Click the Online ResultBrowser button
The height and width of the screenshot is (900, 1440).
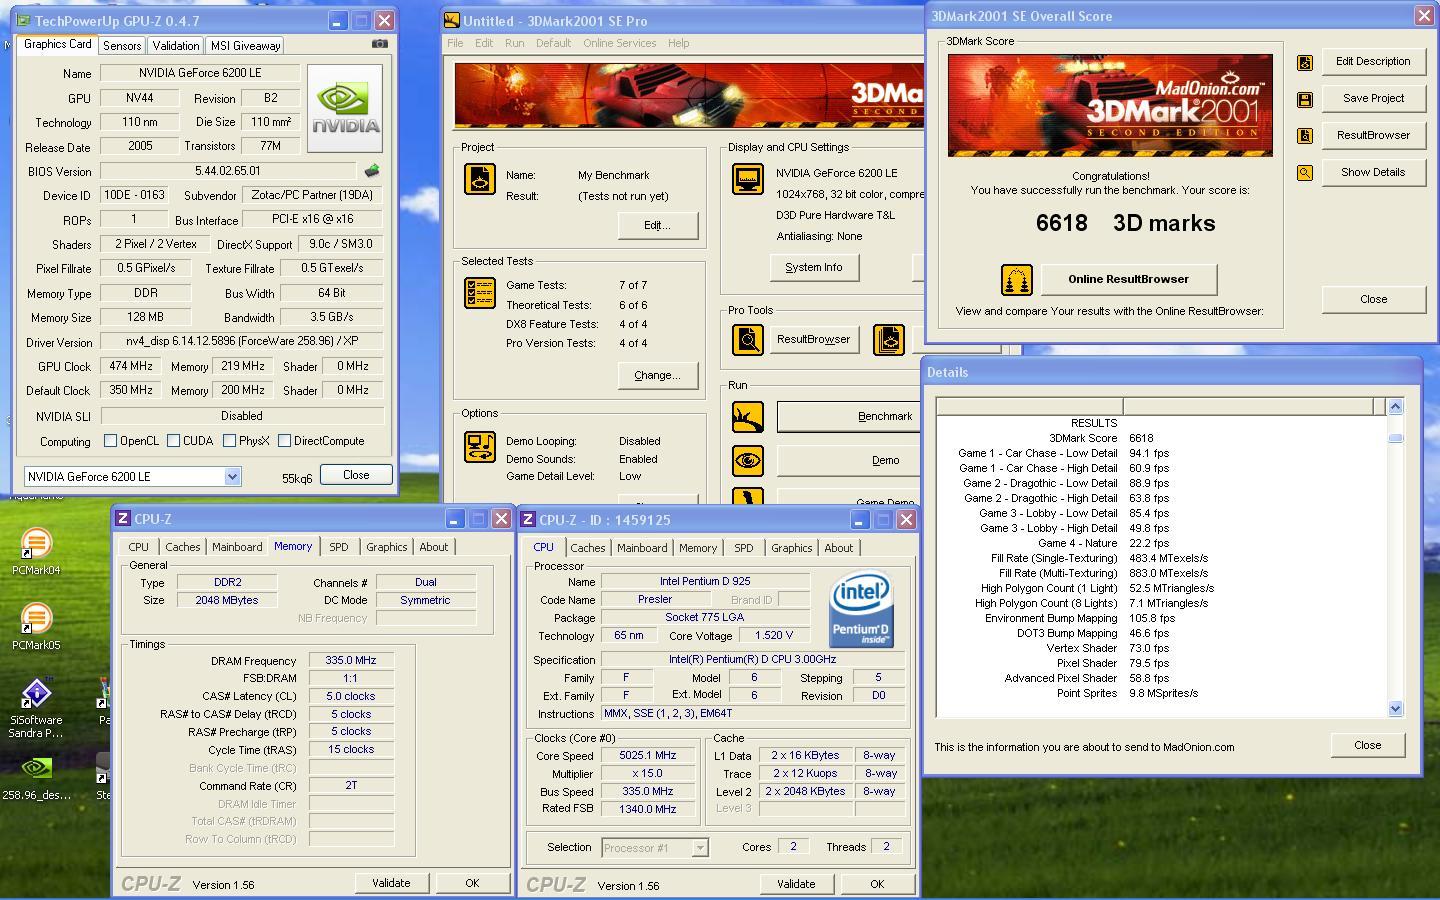click(x=1128, y=279)
